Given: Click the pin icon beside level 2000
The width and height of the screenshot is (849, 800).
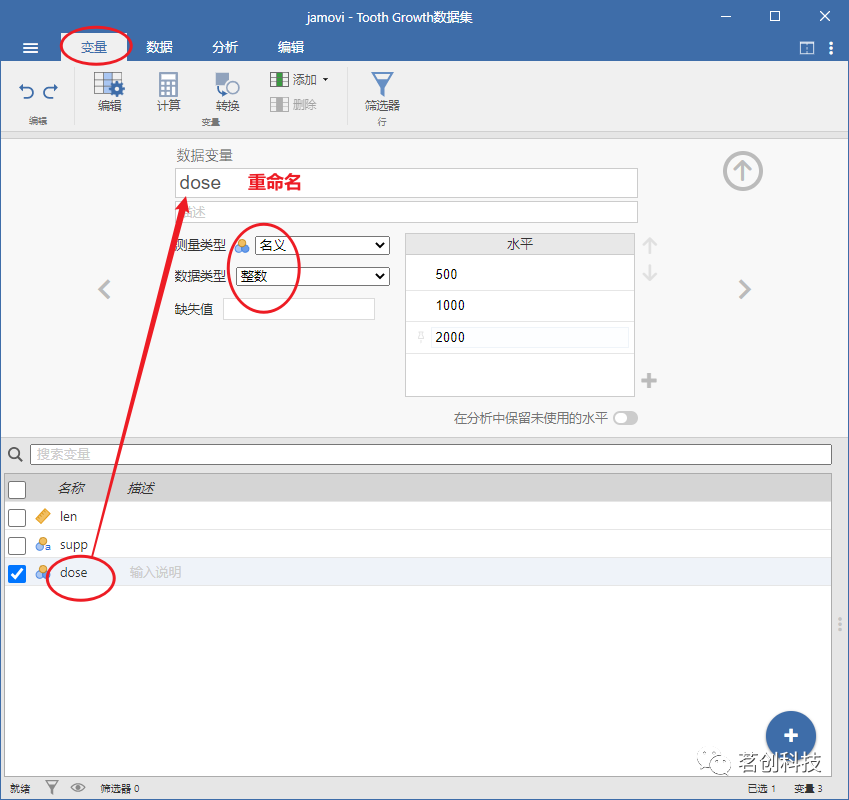Looking at the screenshot, I should (x=421, y=337).
